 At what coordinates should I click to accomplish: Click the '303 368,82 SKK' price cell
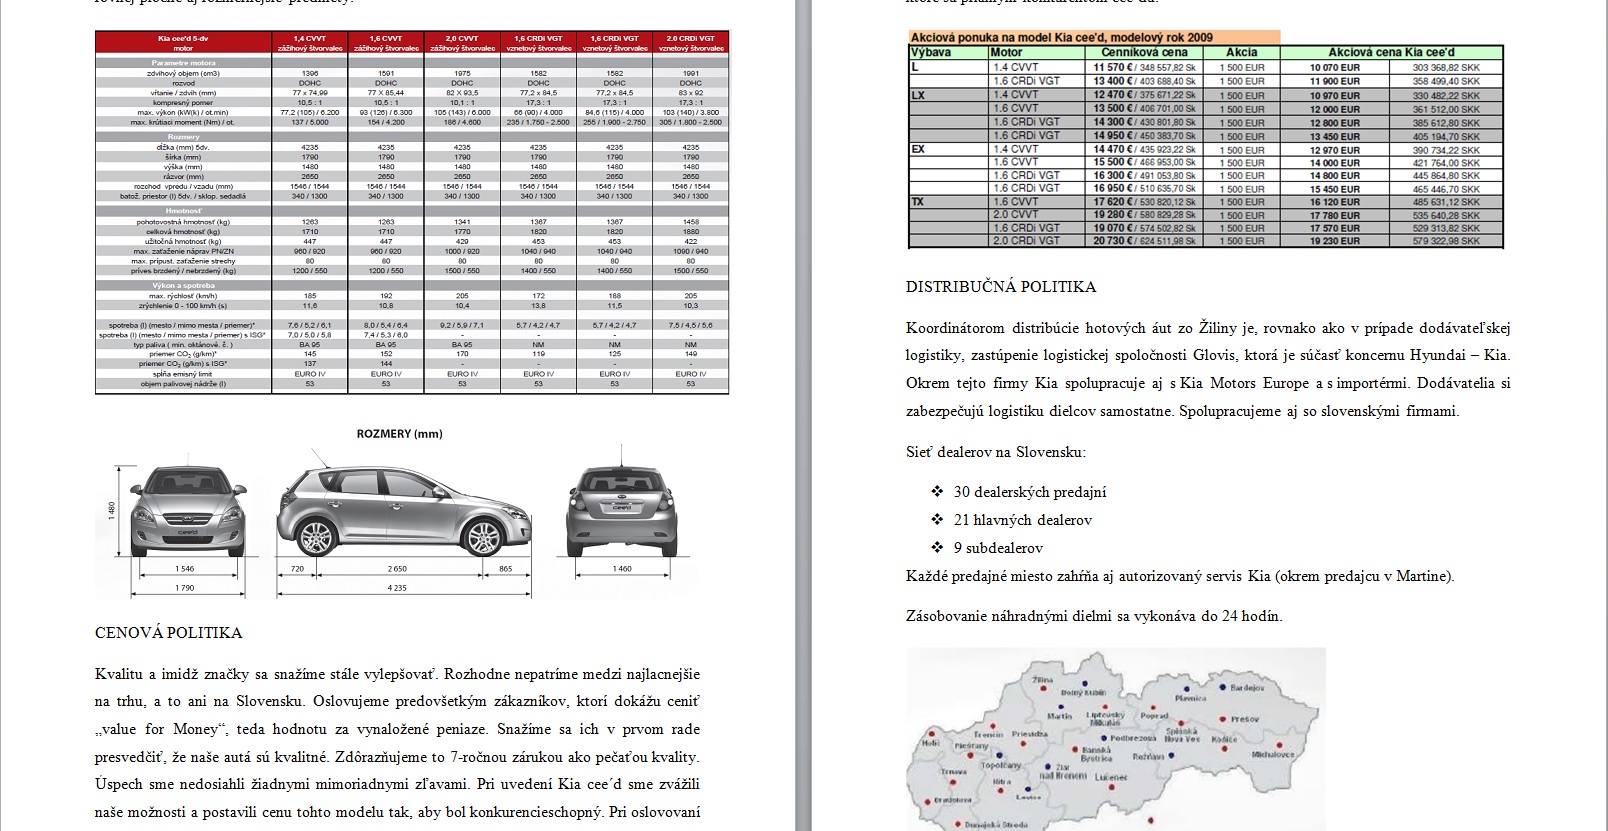click(1445, 68)
